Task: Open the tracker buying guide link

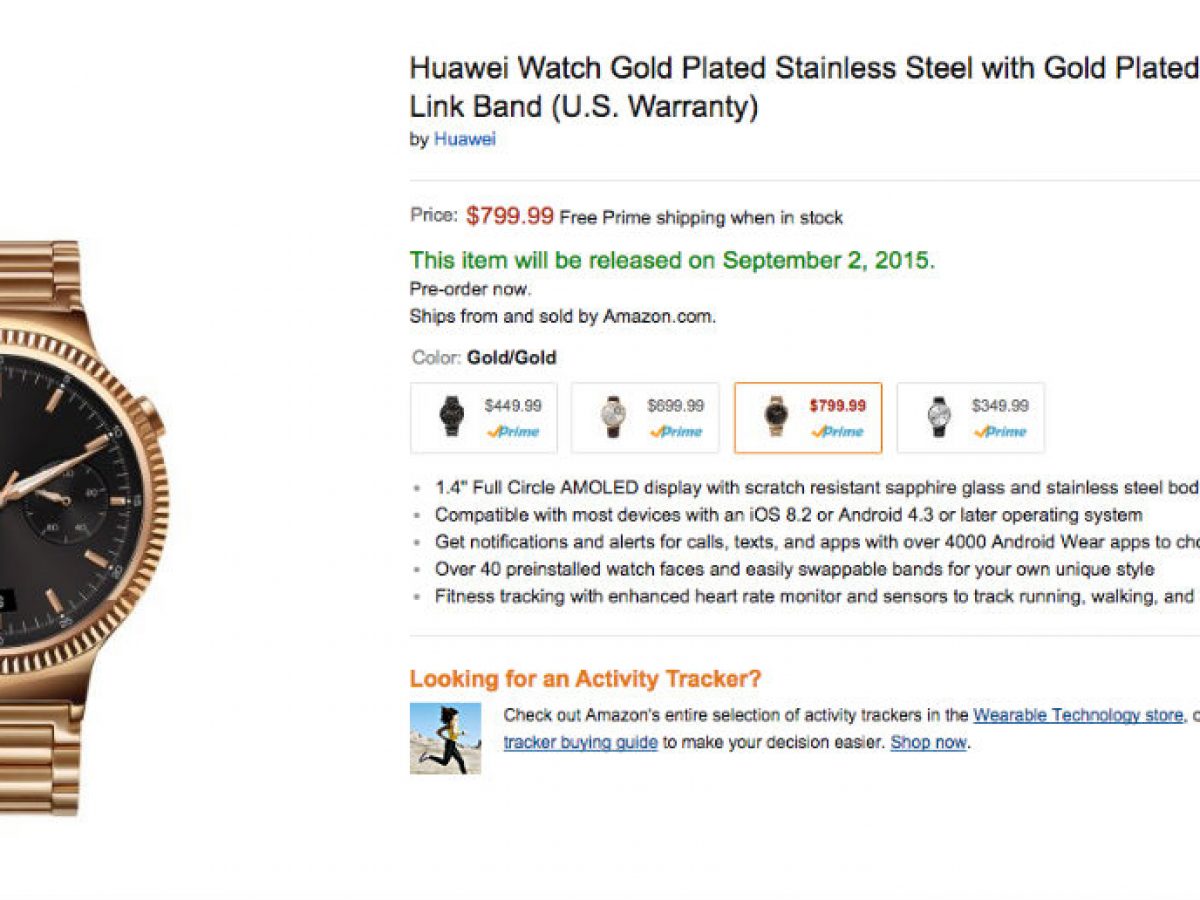Action: pyautogui.click(x=580, y=742)
